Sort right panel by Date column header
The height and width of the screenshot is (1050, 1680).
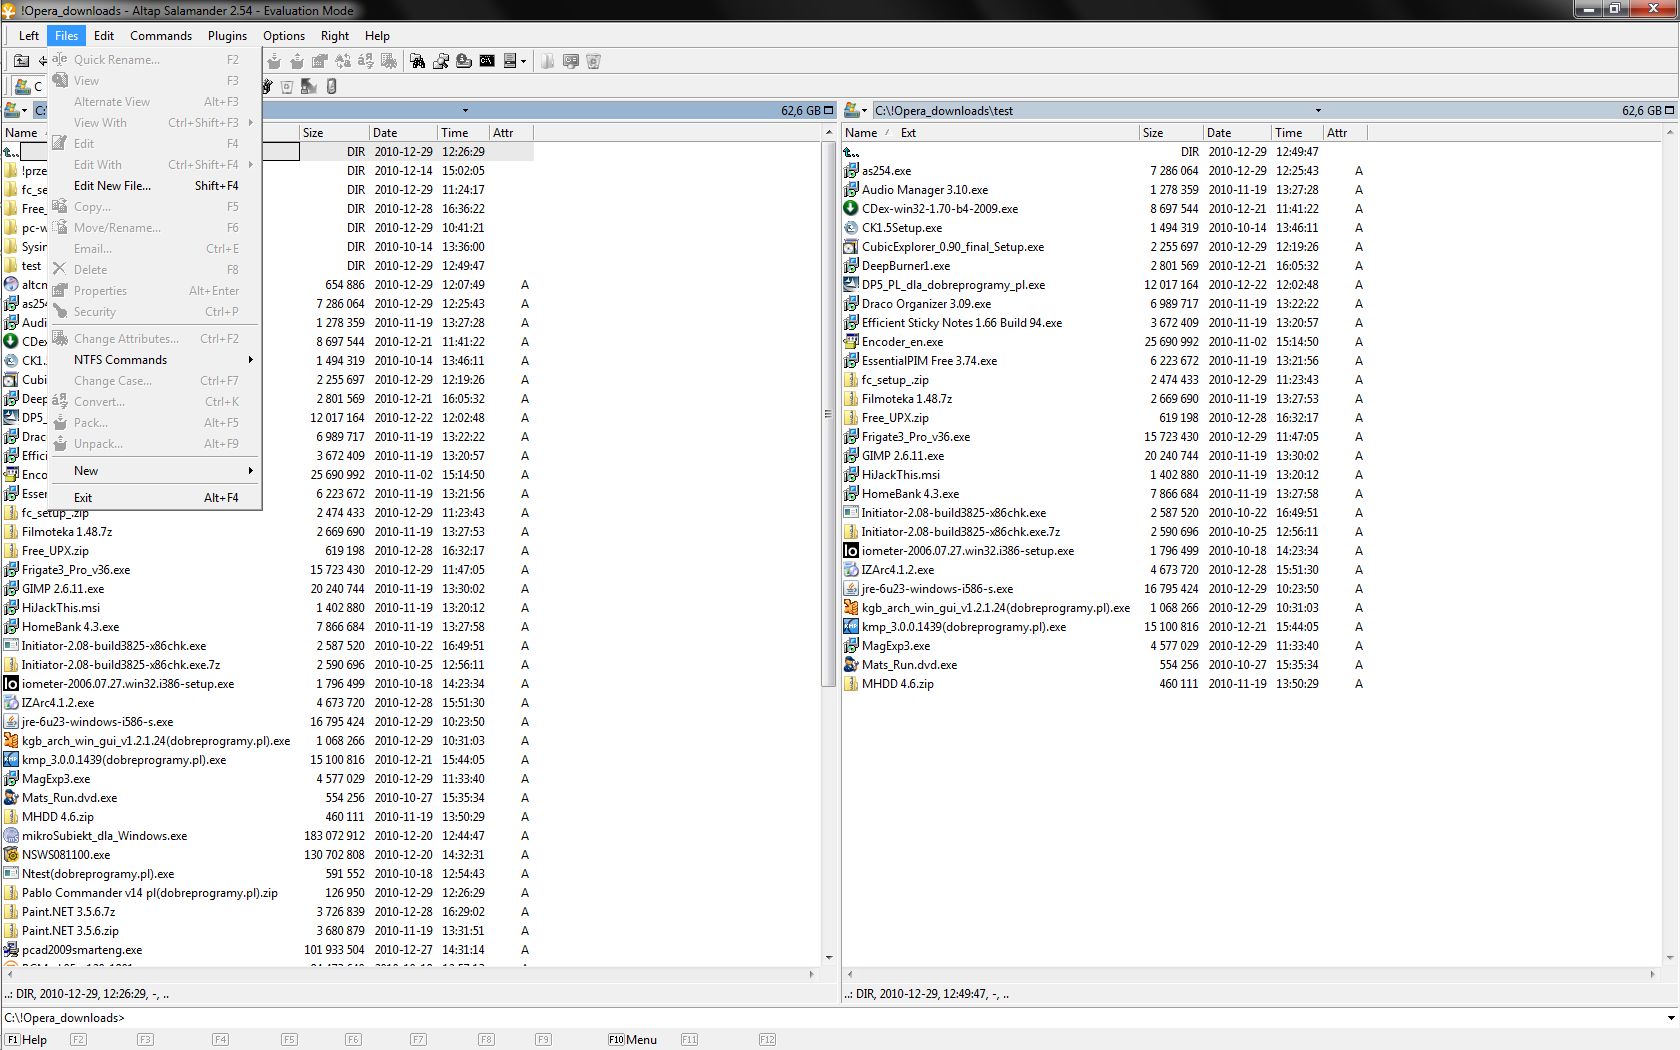(x=1236, y=132)
